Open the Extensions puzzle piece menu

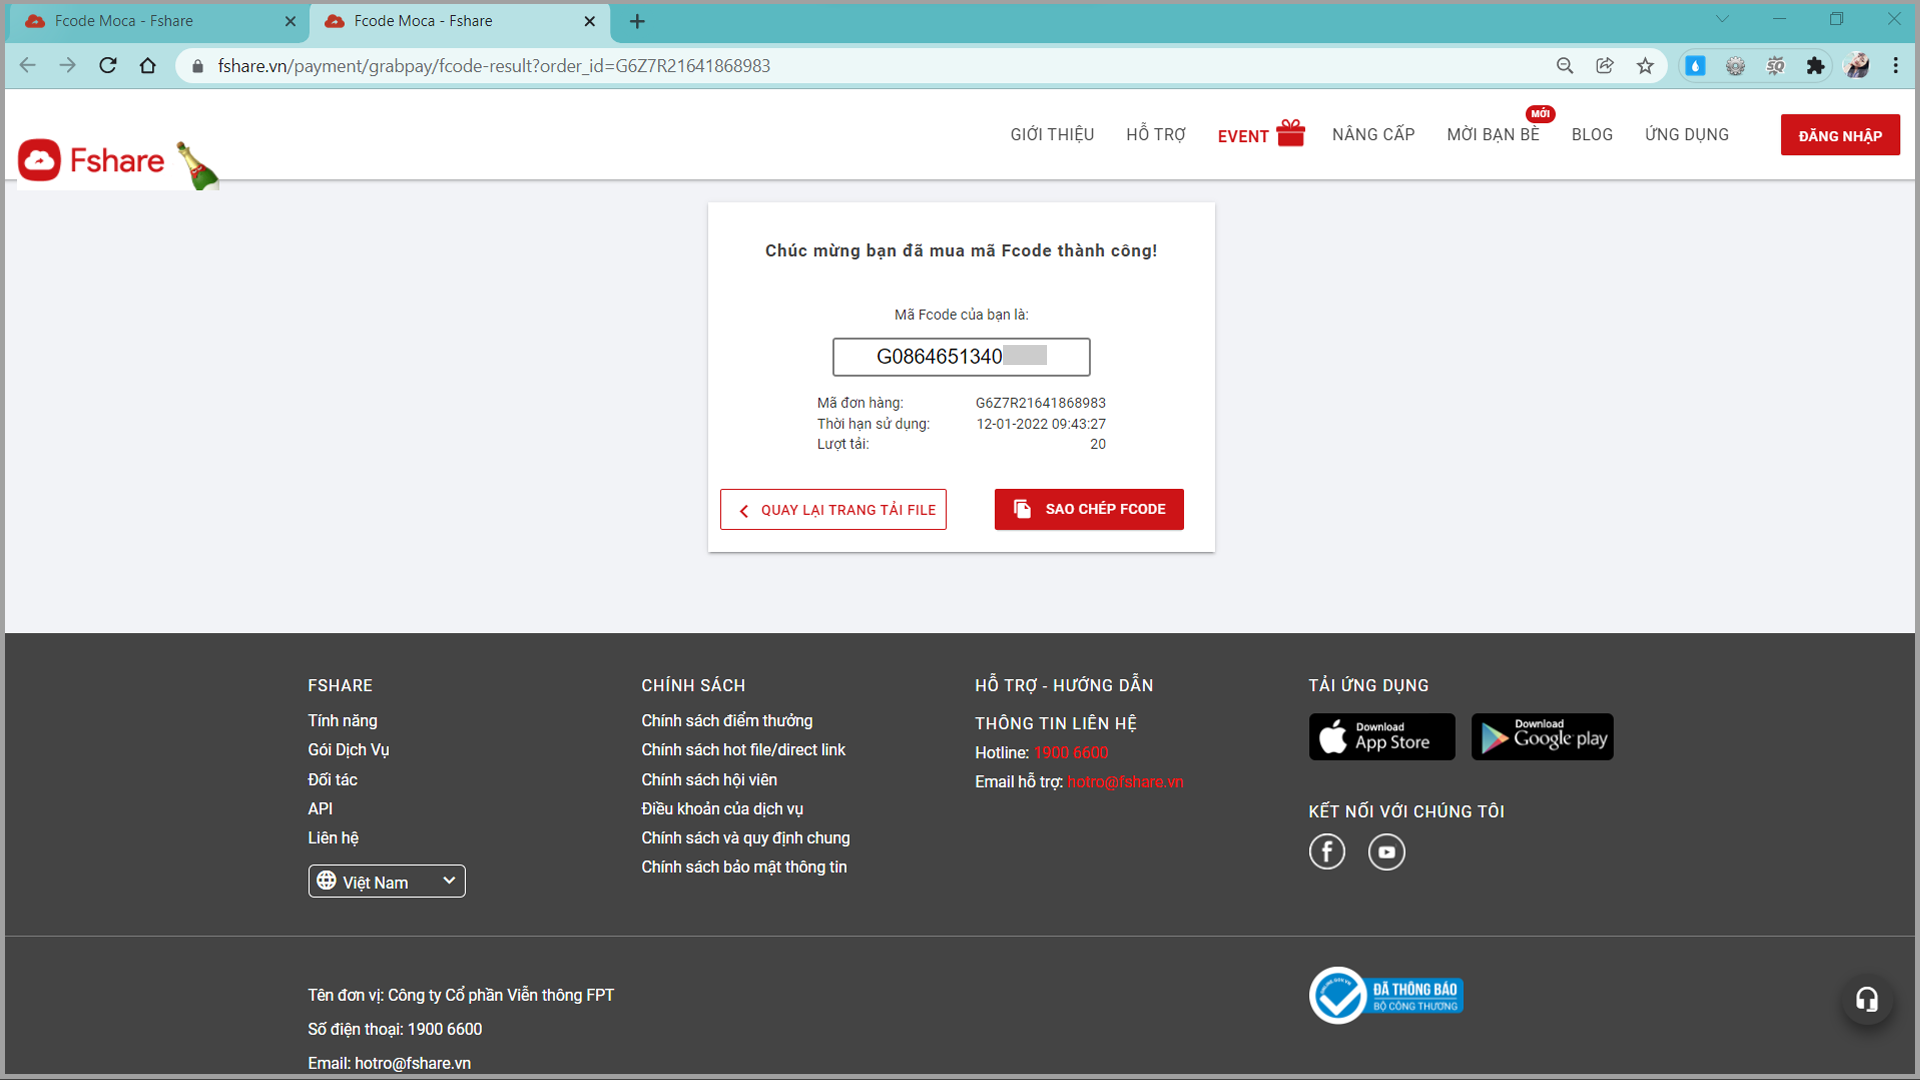1815,66
